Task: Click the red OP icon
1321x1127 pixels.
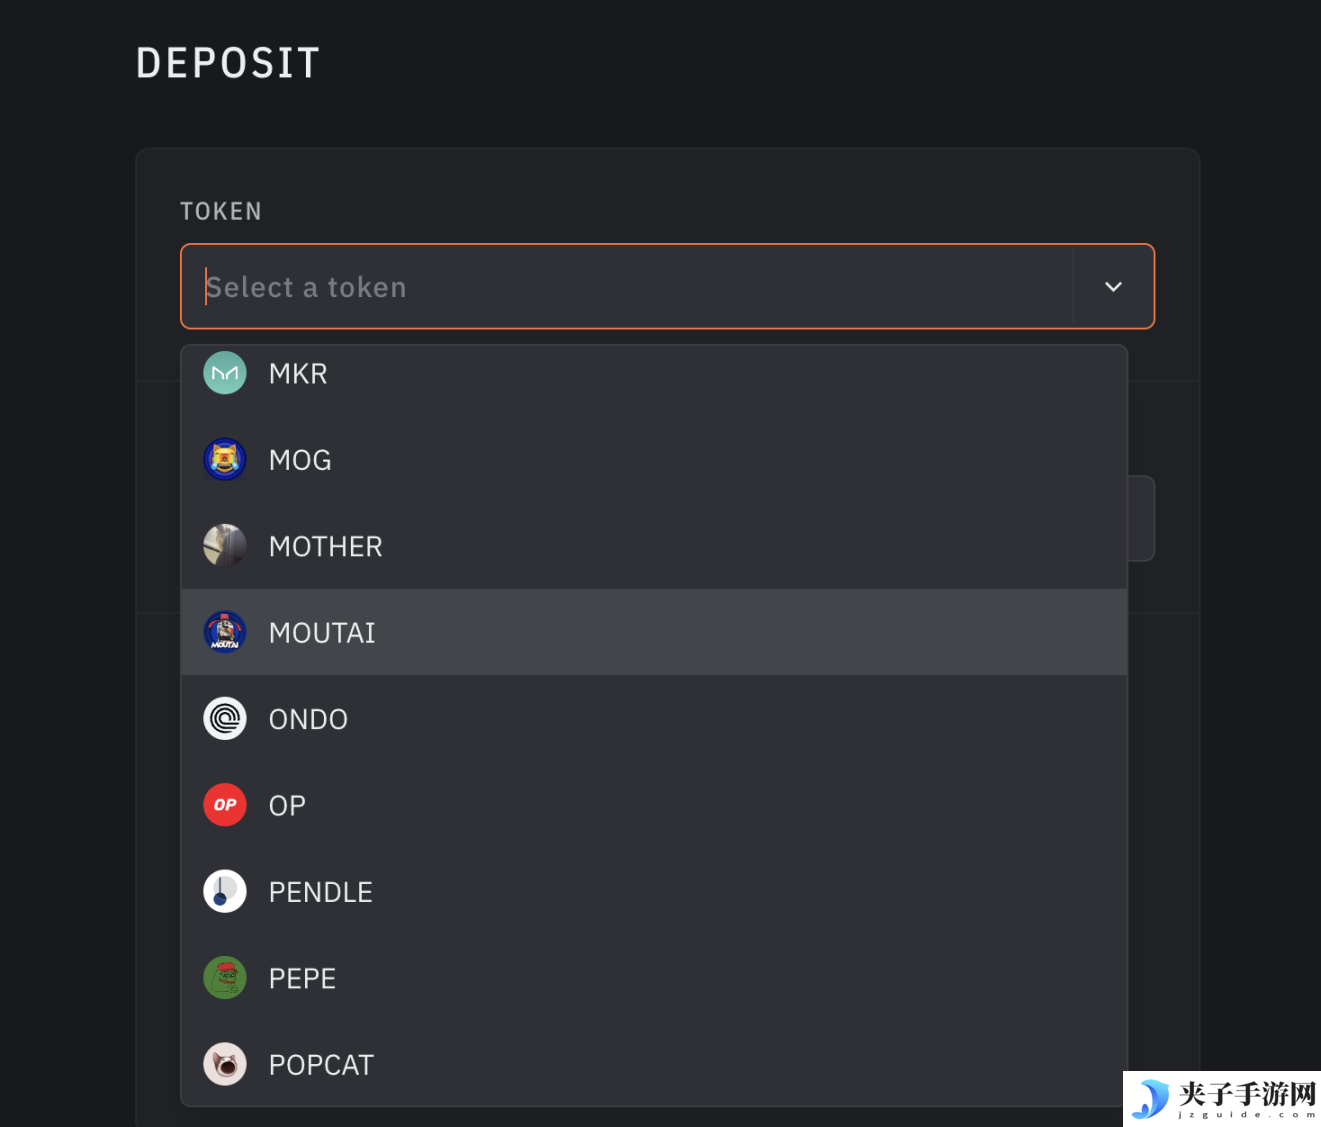Action: click(225, 805)
